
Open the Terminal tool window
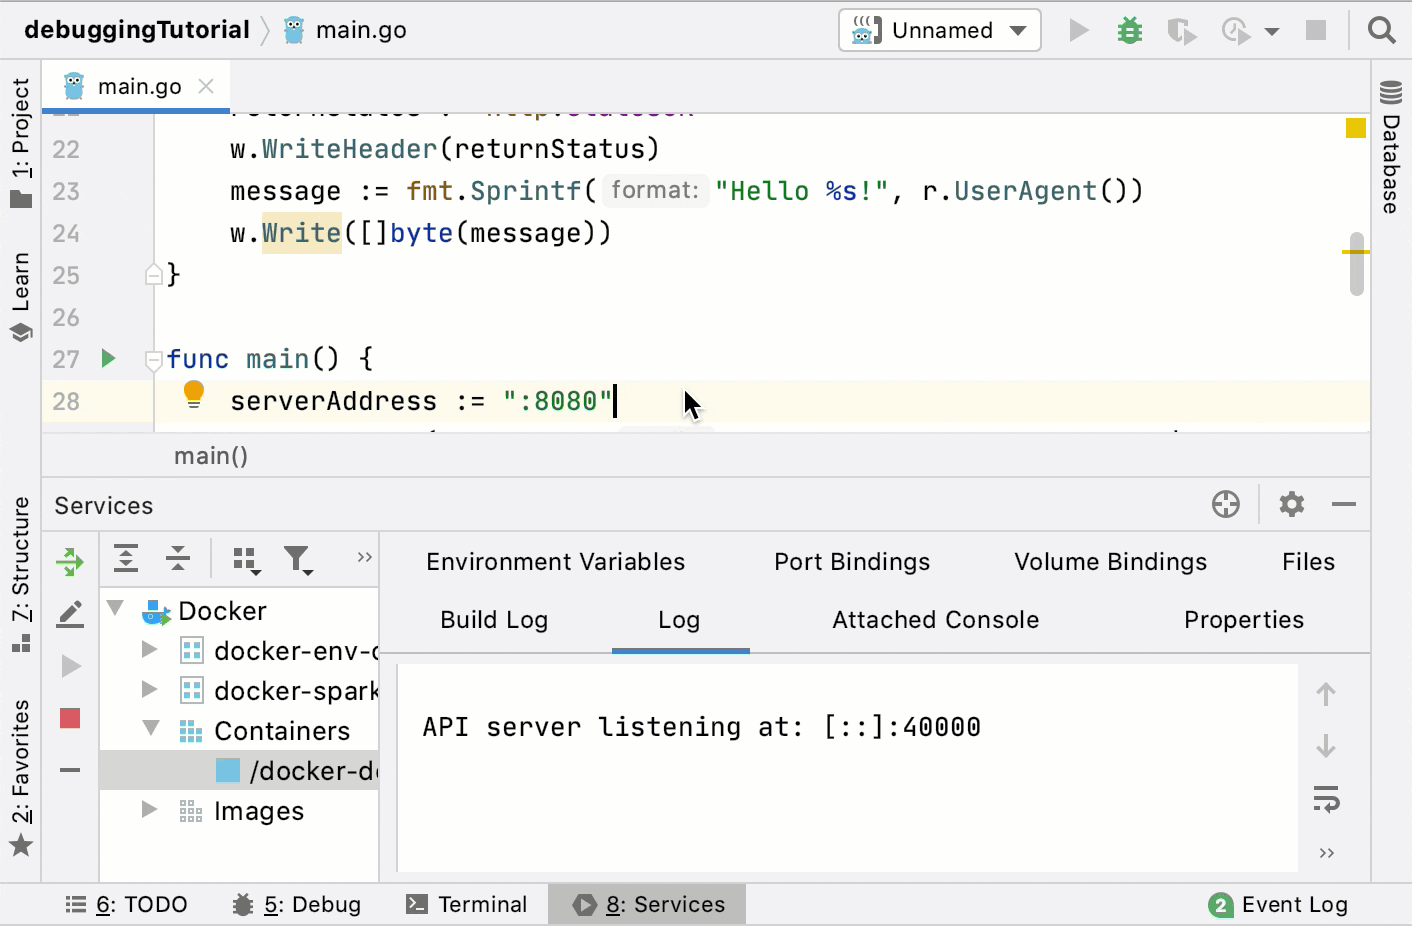click(467, 904)
